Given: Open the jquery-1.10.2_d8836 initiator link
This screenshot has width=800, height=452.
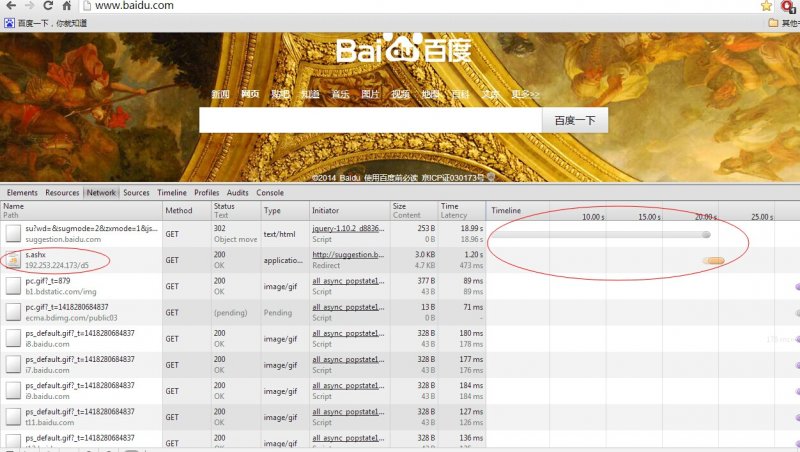Looking at the screenshot, I should (x=348, y=229).
